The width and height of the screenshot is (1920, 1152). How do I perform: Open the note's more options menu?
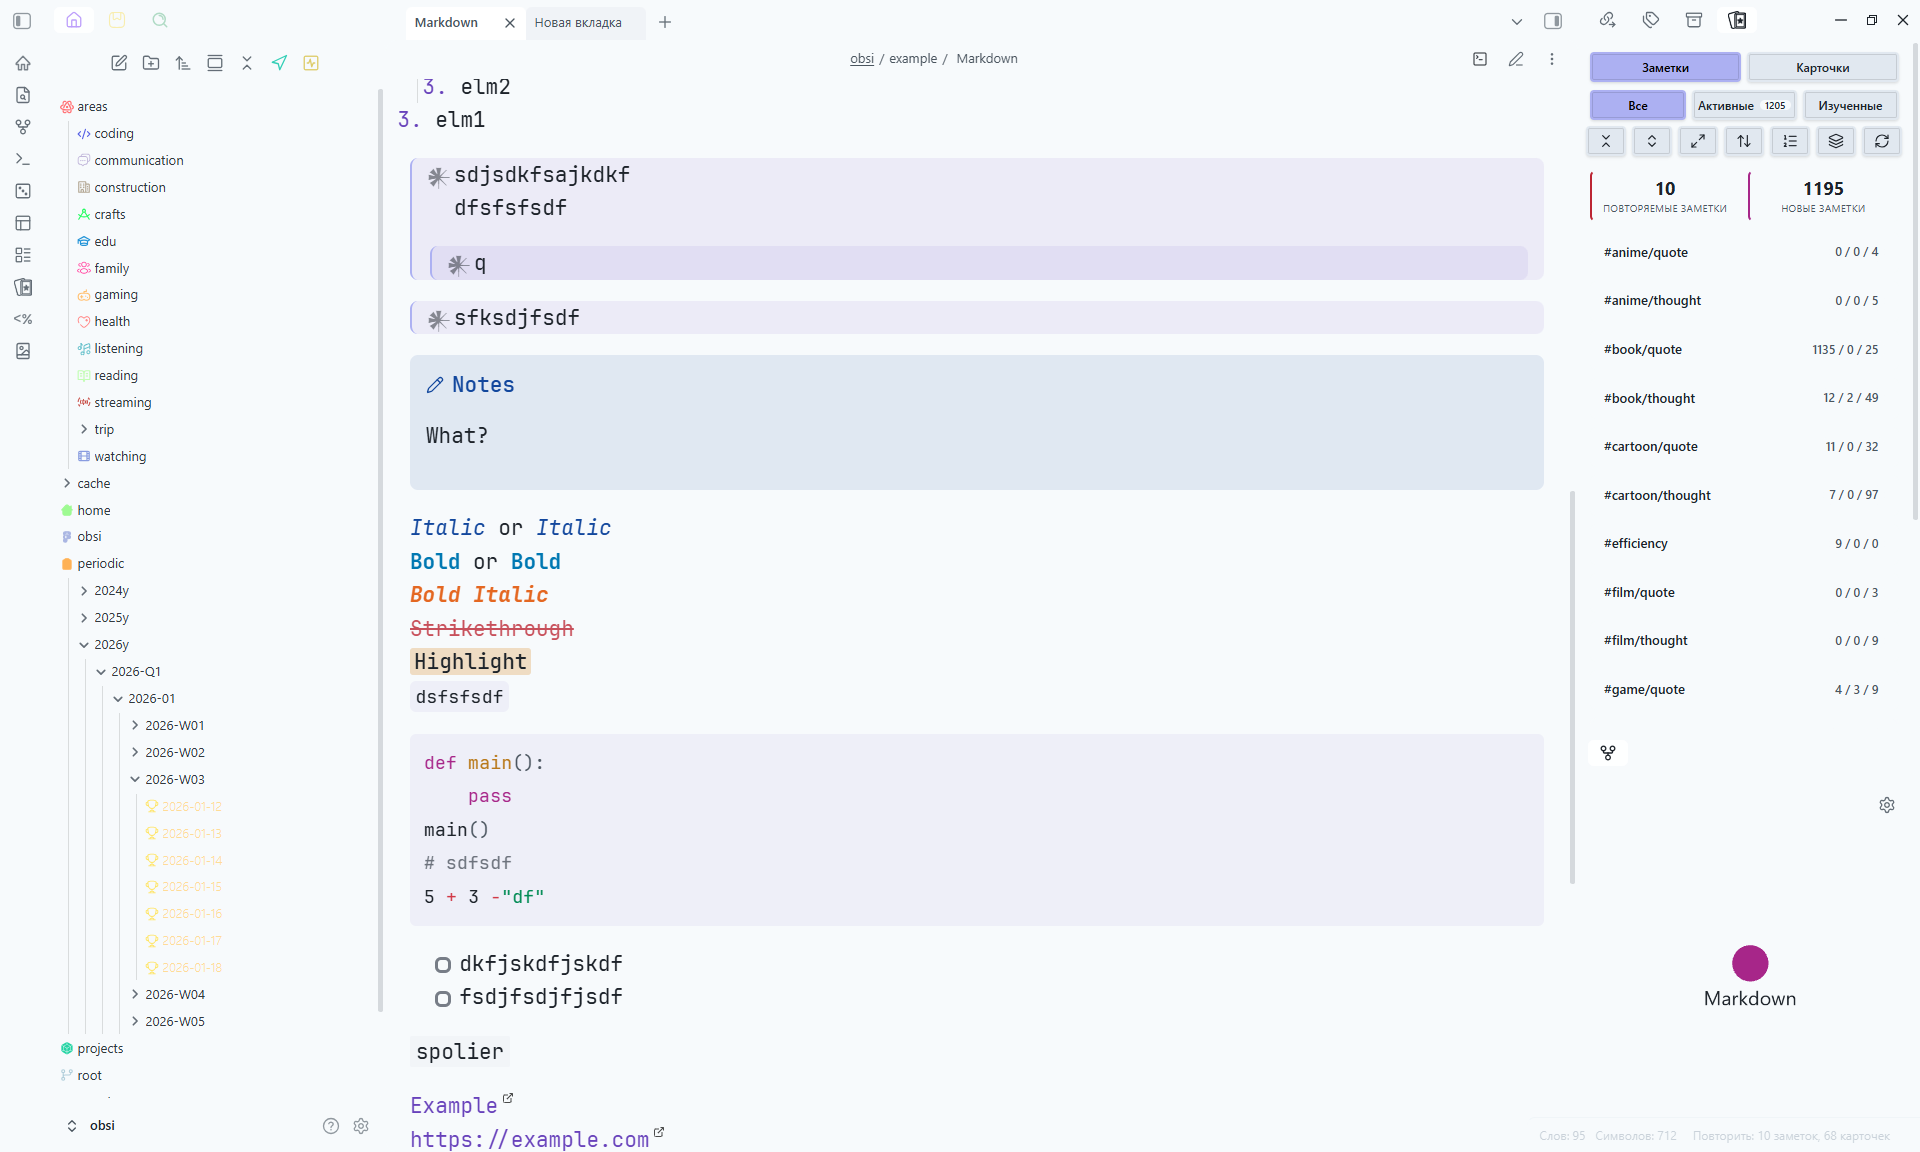point(1552,59)
